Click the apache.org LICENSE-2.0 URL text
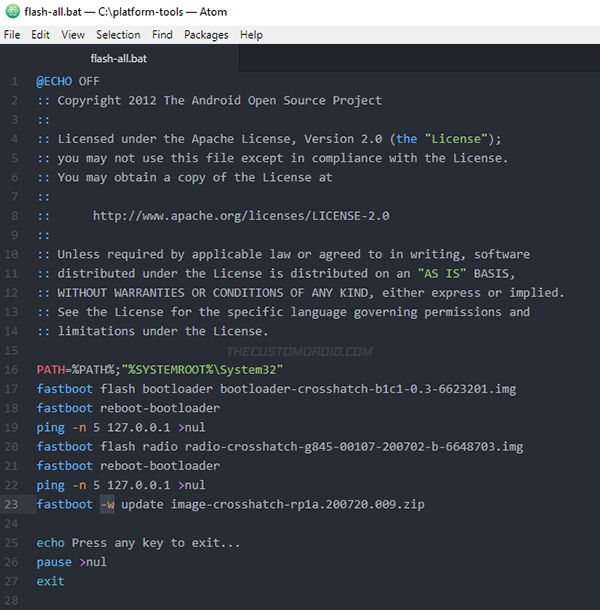The height and width of the screenshot is (610, 600). [241, 216]
